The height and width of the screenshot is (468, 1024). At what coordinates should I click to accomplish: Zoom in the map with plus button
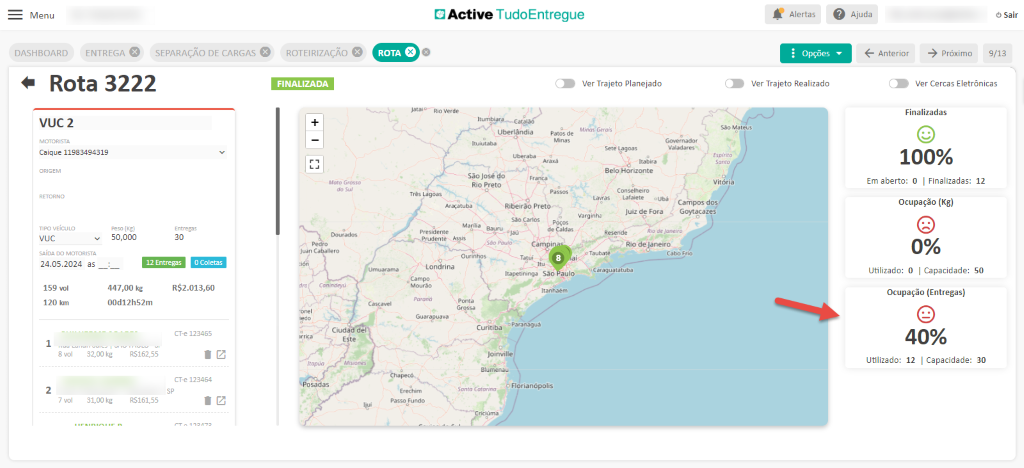pyautogui.click(x=315, y=122)
